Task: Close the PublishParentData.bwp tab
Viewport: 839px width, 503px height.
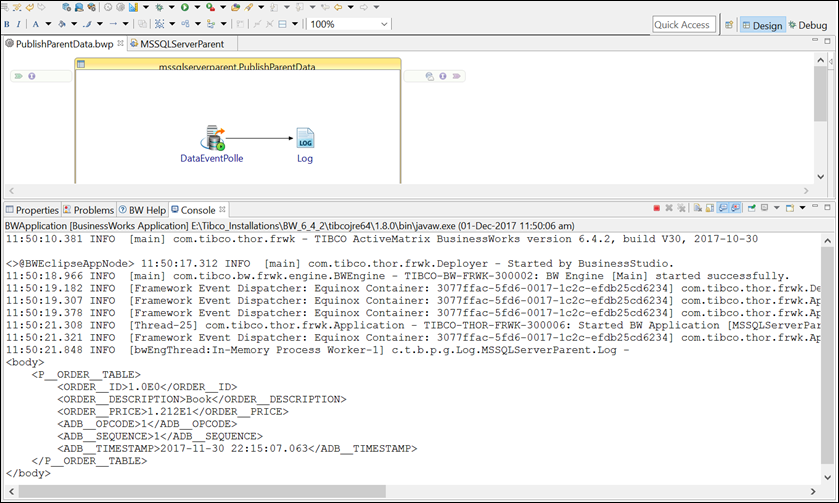Action: point(120,43)
